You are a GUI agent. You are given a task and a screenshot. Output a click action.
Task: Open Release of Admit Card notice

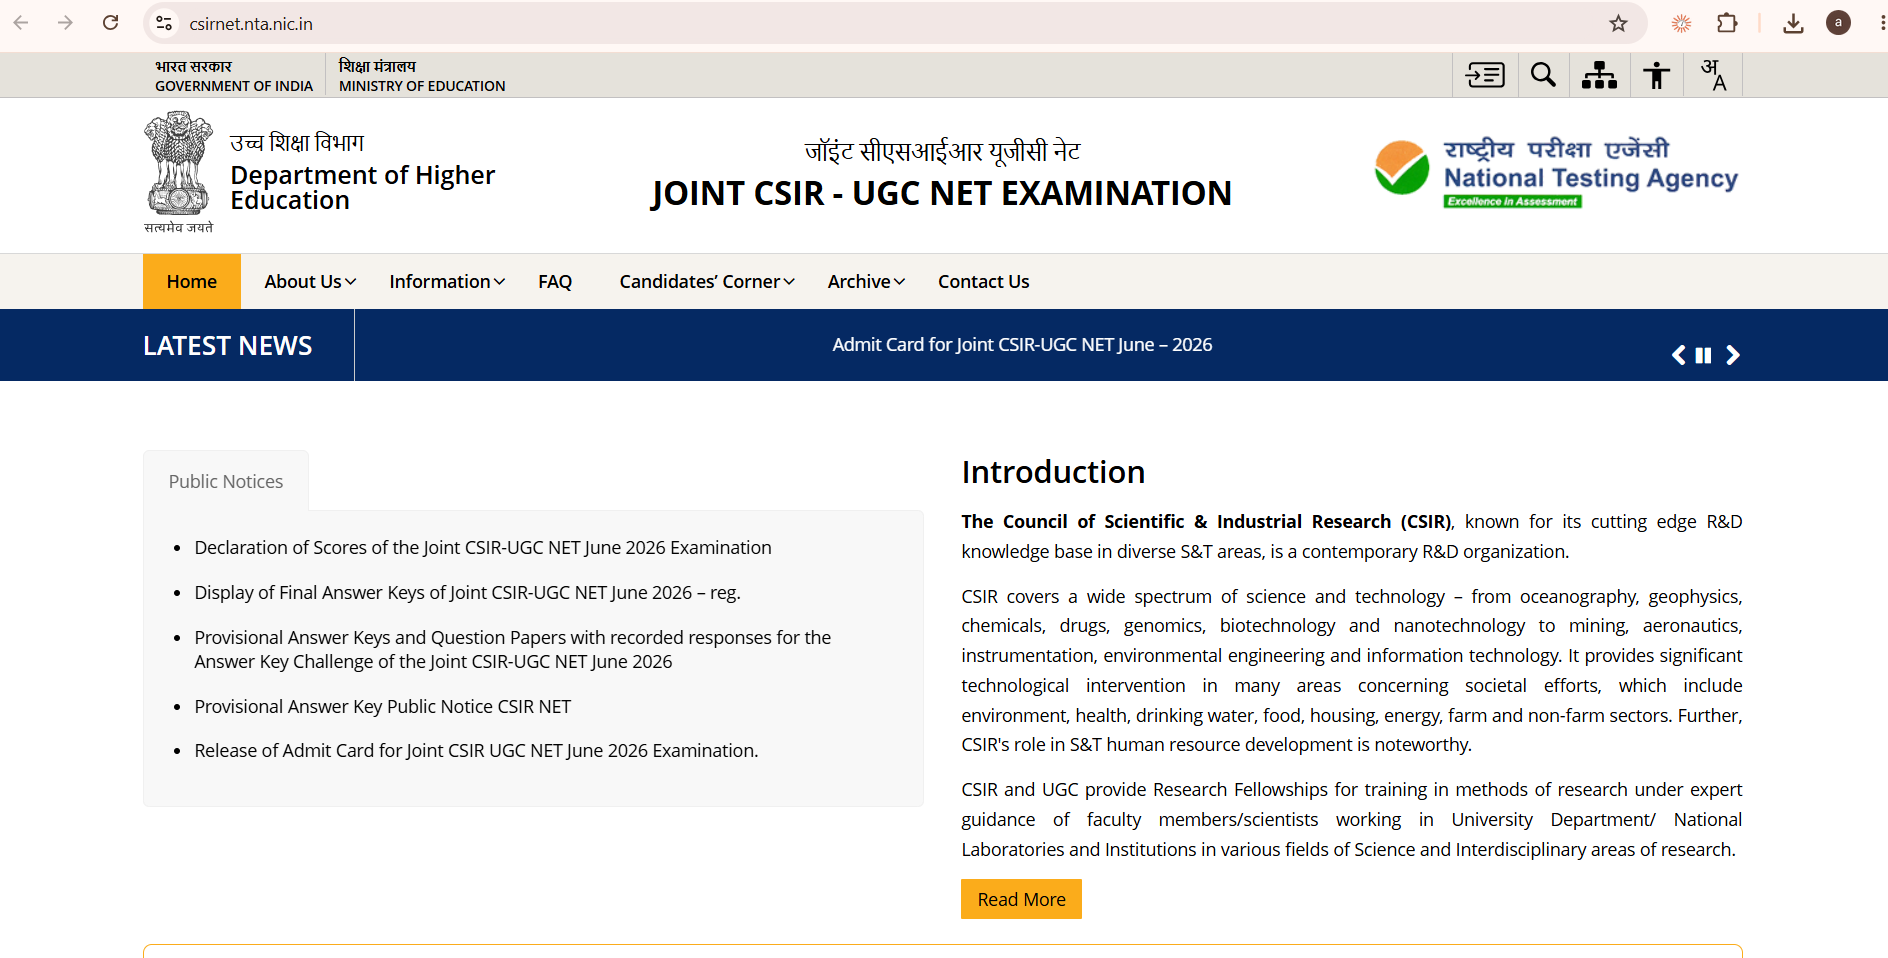tap(476, 750)
